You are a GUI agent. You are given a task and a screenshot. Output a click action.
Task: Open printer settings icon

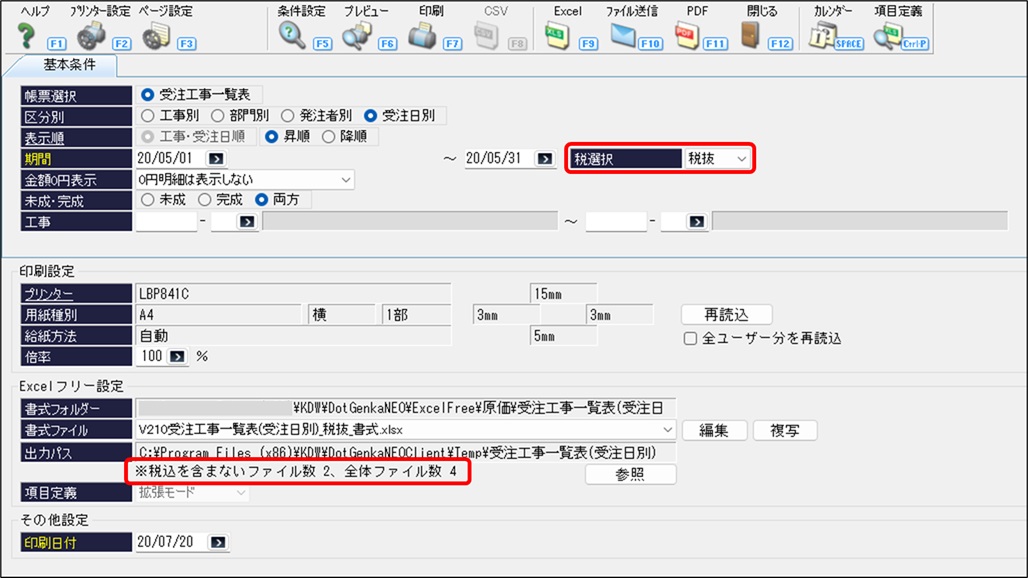90,36
